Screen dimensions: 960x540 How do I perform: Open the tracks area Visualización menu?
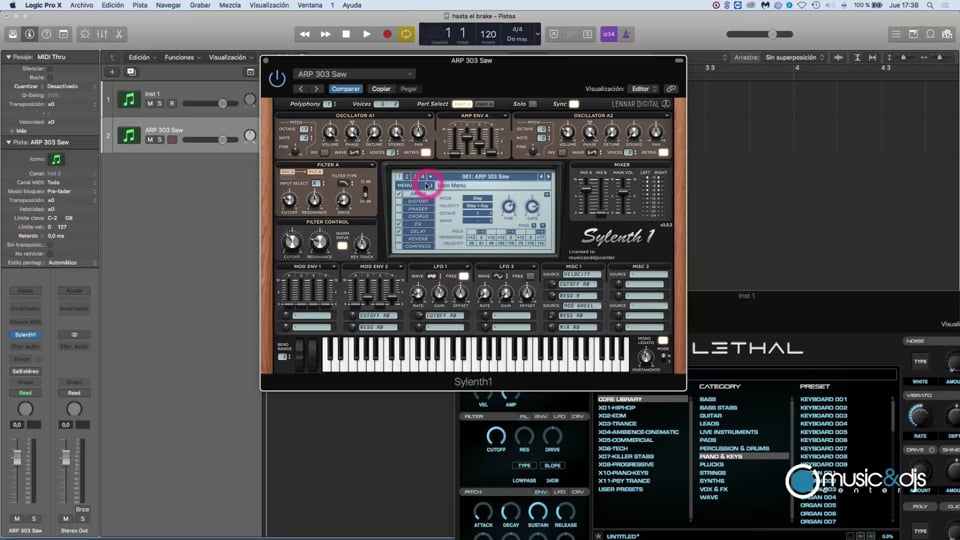[230, 58]
